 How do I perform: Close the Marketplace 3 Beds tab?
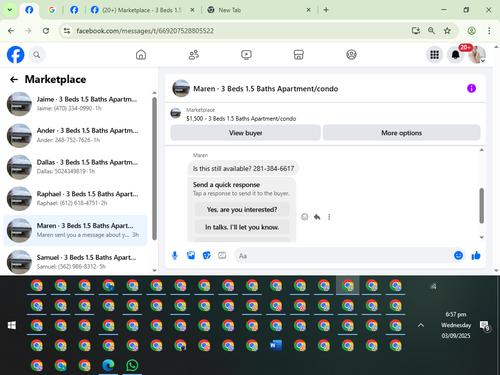192,10
